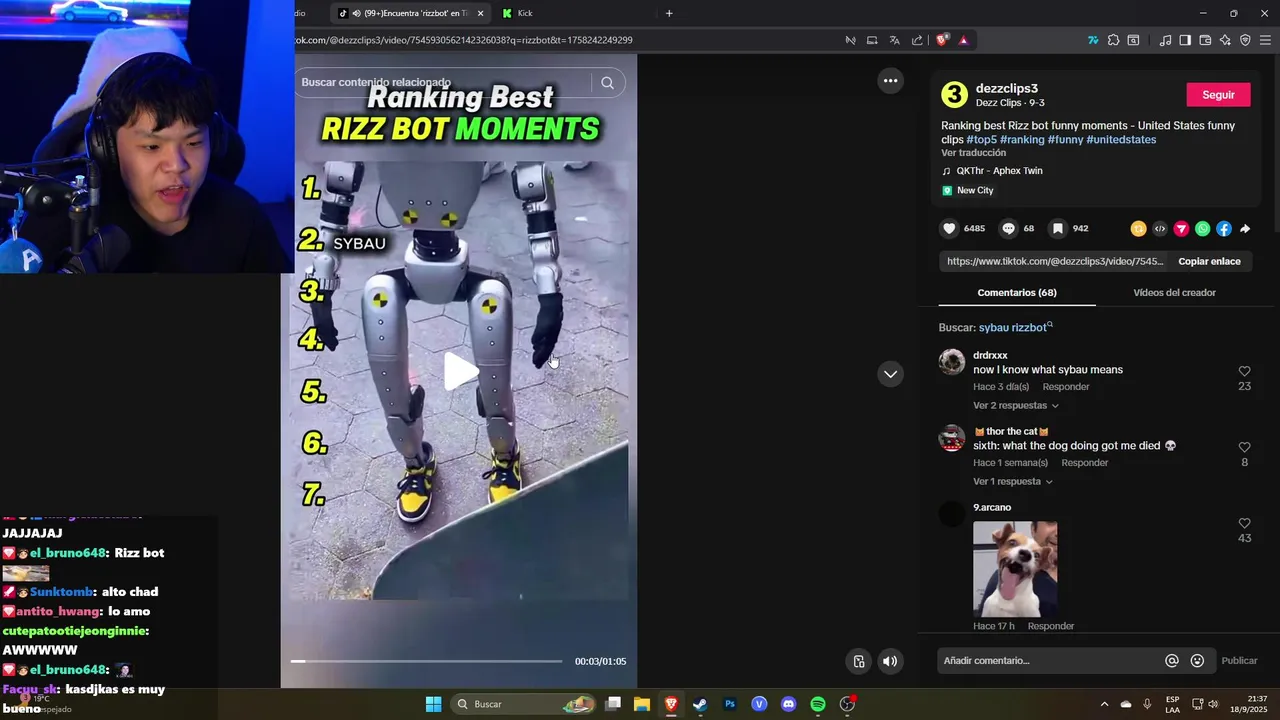
Task: Click Copiar enlace button
Action: [1209, 261]
